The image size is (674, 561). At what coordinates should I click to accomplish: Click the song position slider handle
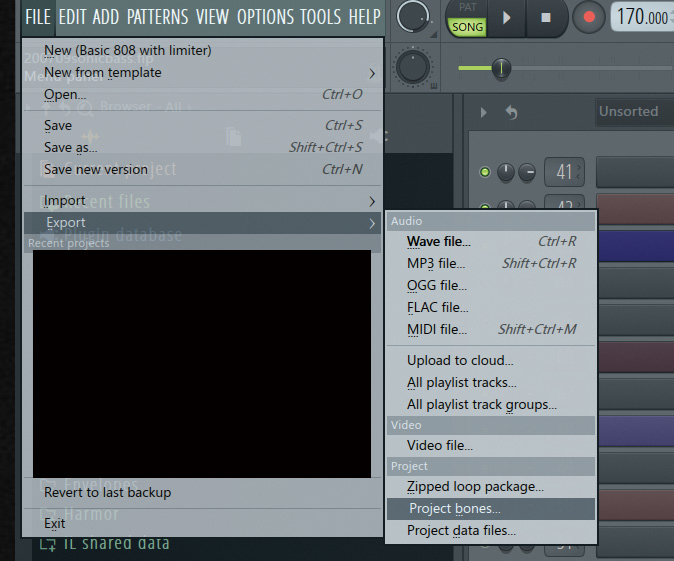501,68
